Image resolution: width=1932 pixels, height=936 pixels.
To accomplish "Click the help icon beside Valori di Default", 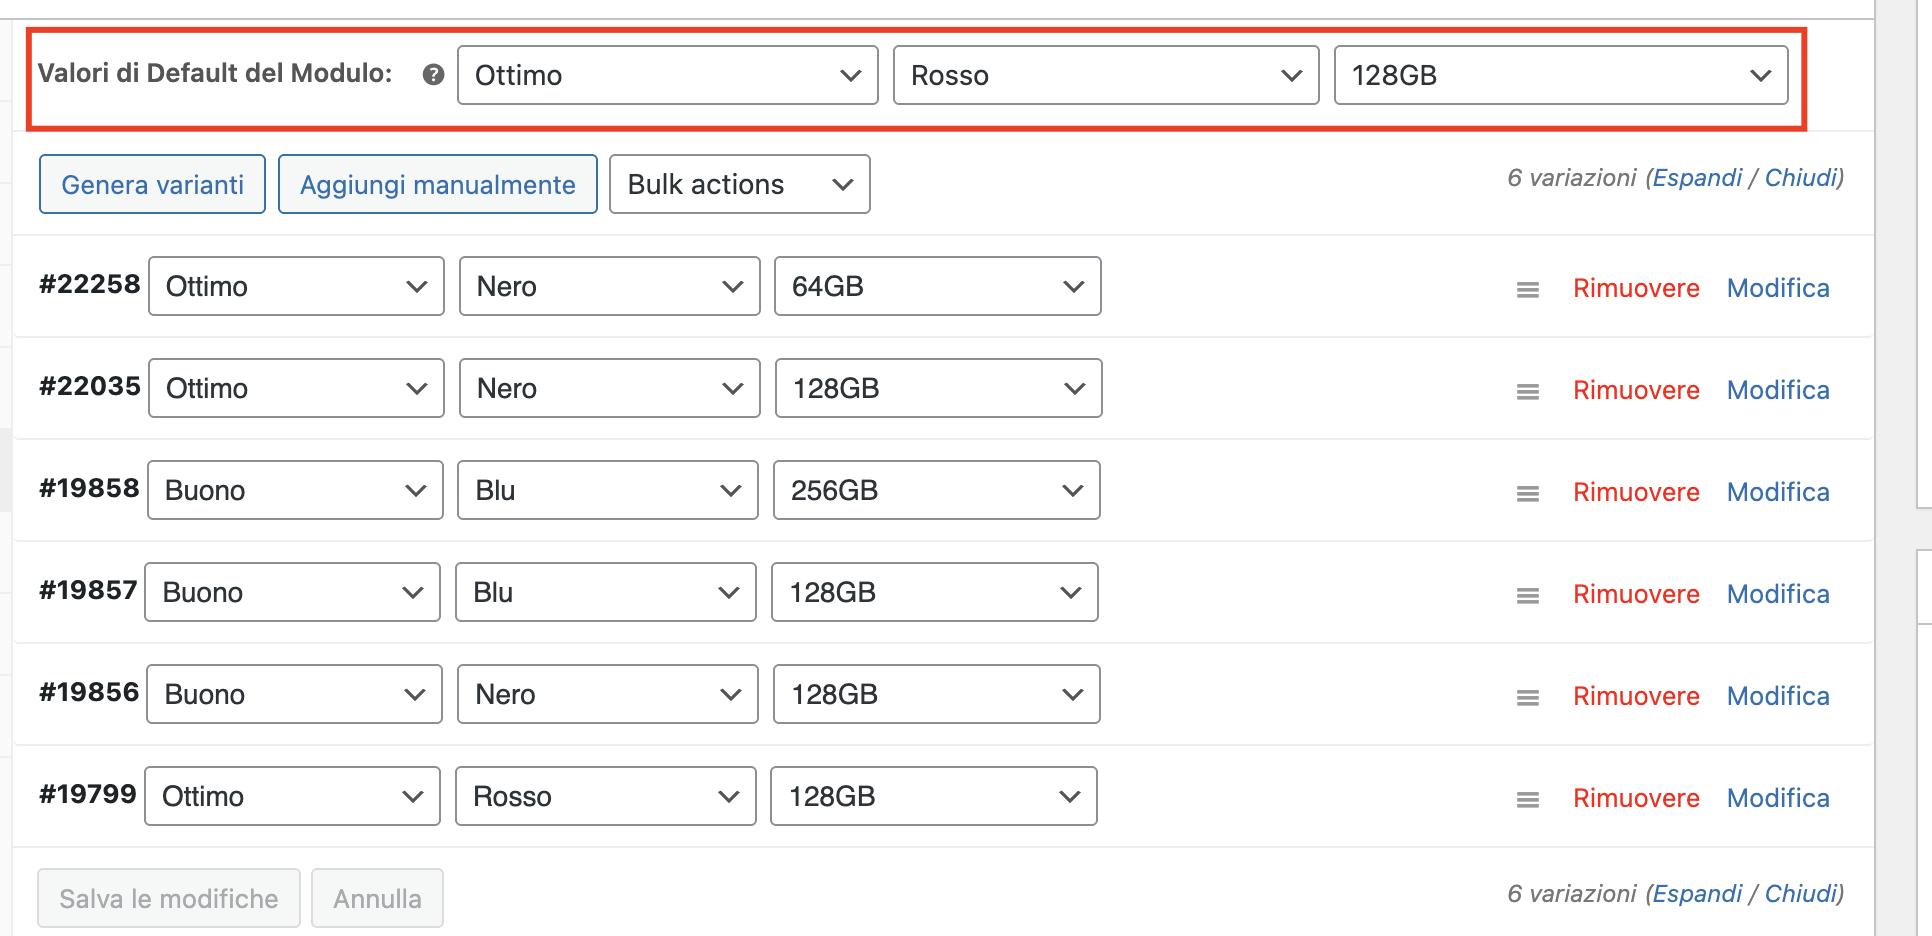I will (433, 75).
